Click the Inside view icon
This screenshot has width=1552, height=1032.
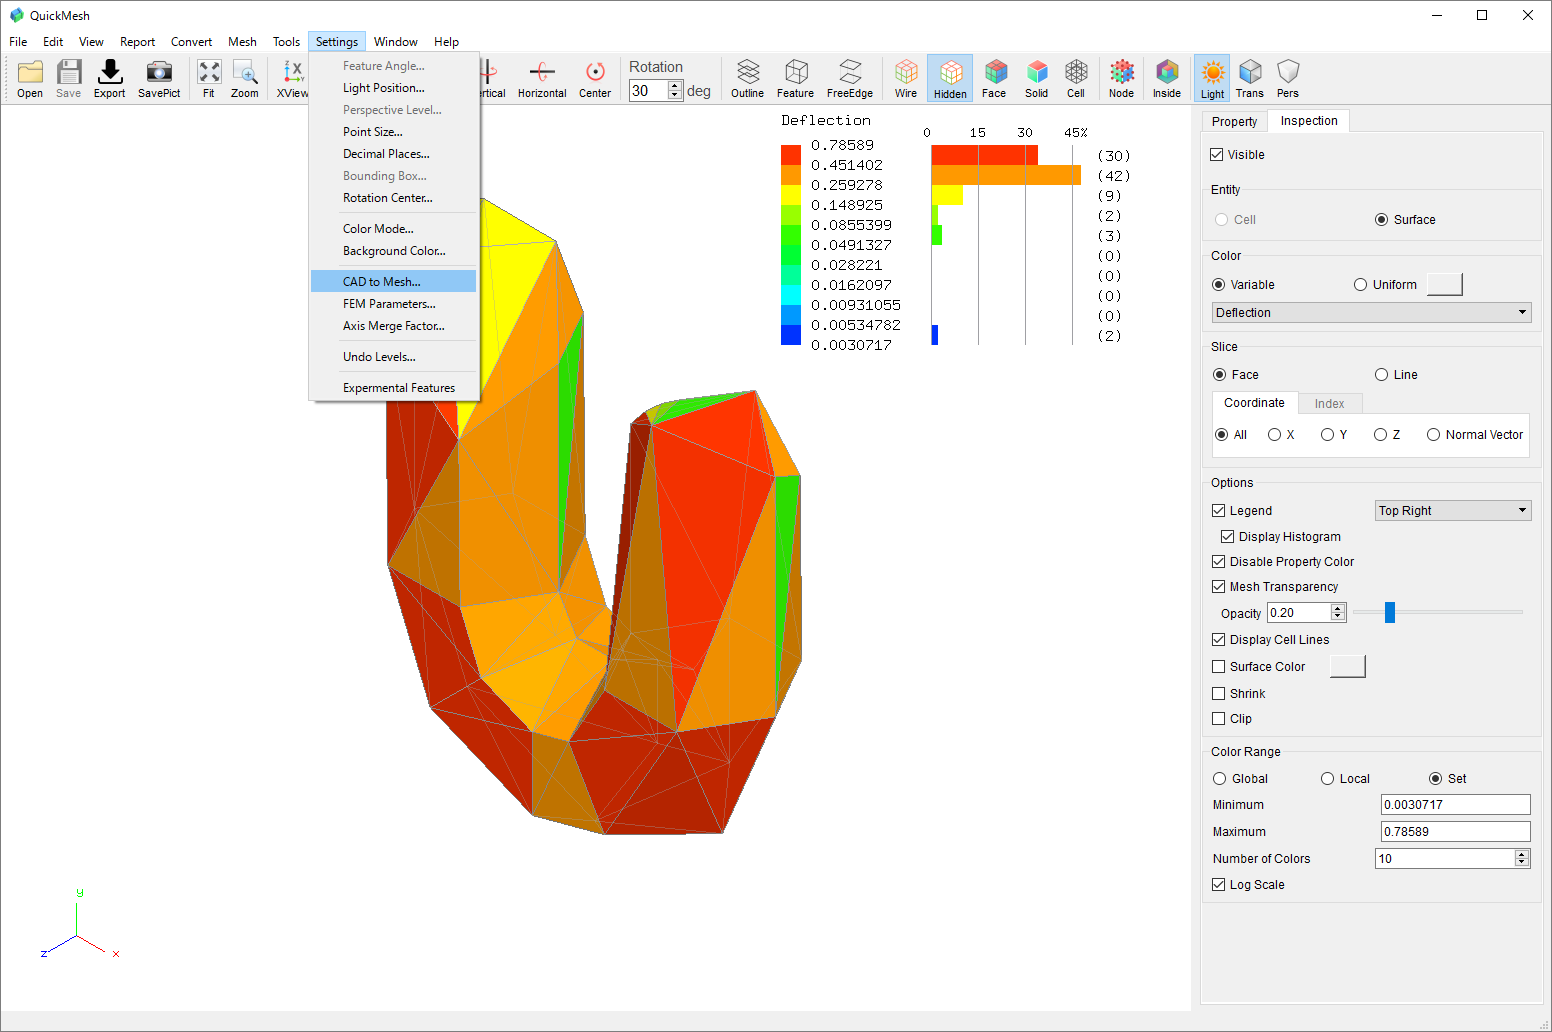tap(1167, 78)
